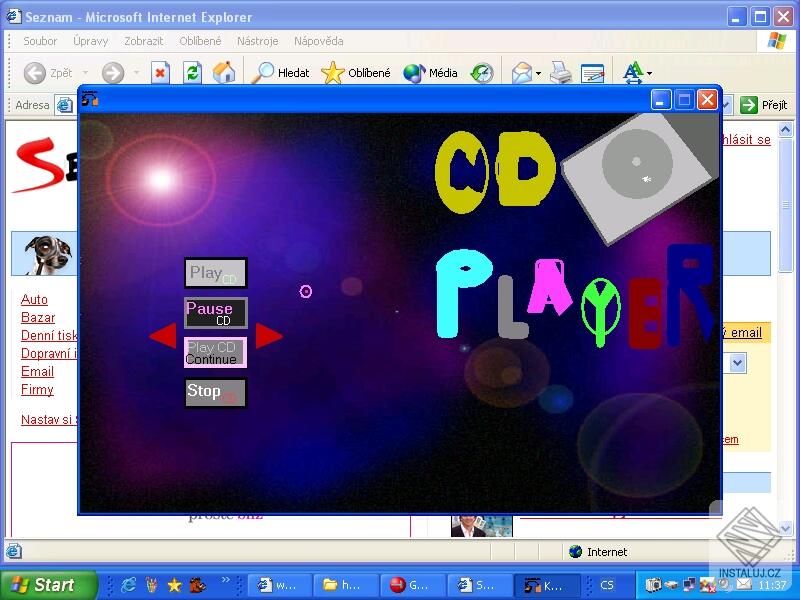This screenshot has width=800, height=600.
Task: Click the Stop loading red X icon
Action: click(160, 73)
